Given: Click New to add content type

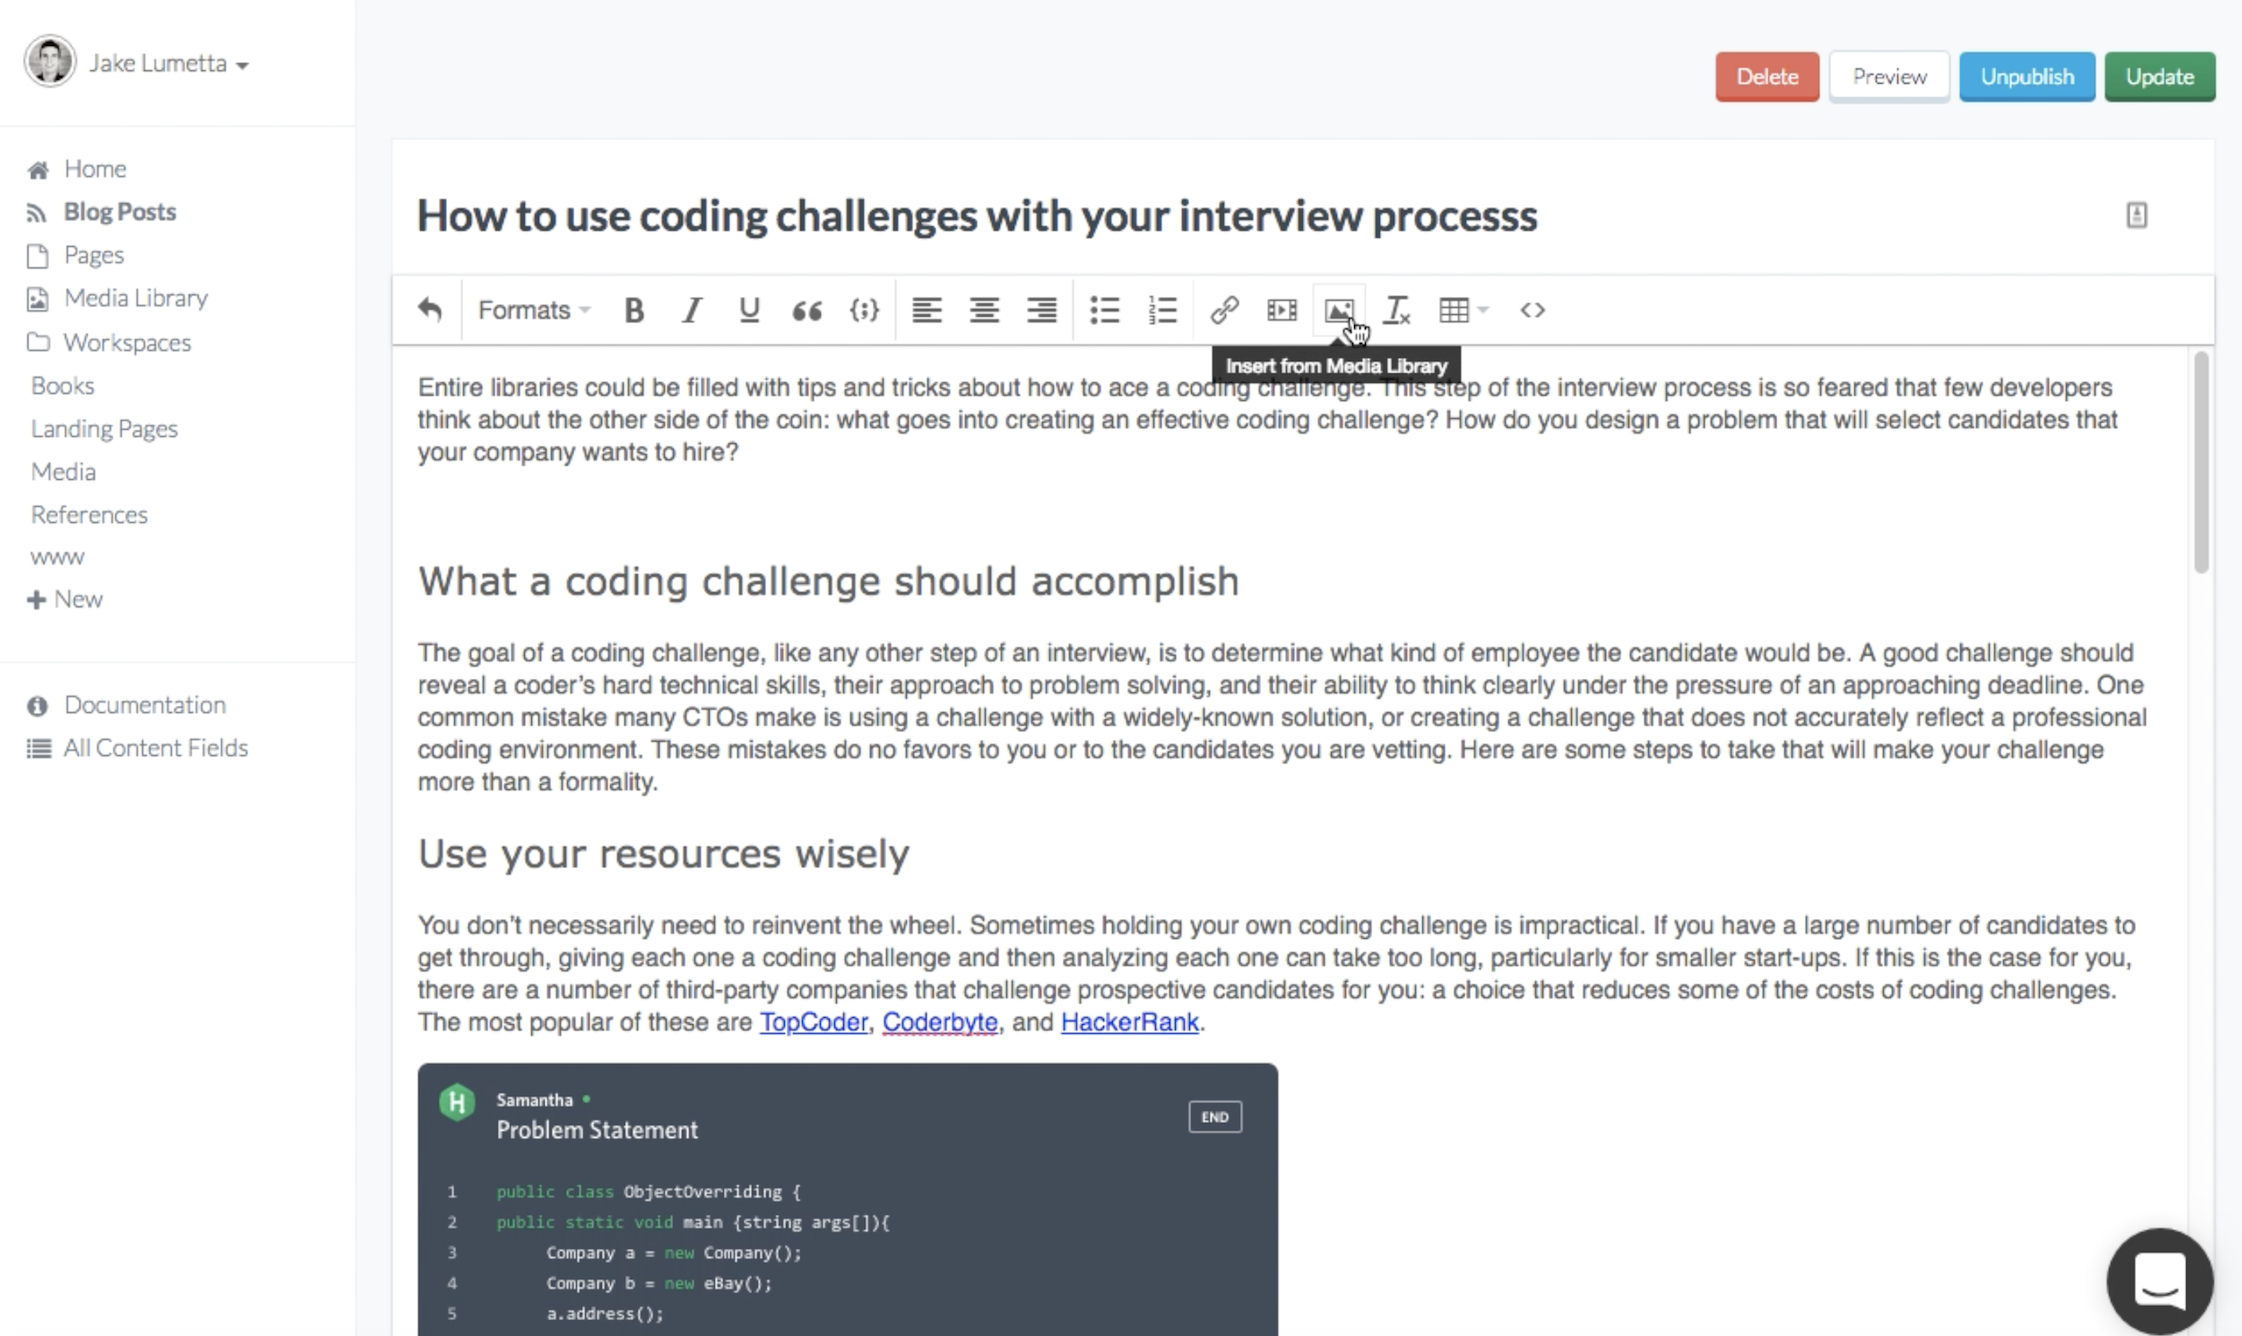Looking at the screenshot, I should 65,599.
